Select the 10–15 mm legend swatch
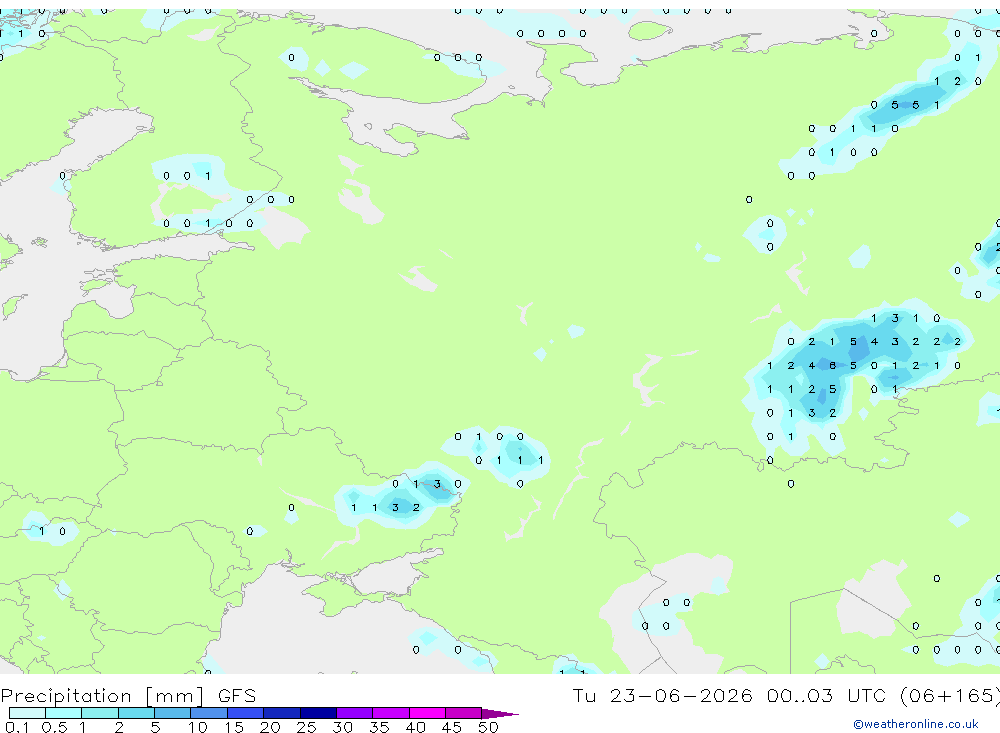The width and height of the screenshot is (1000, 733). tap(209, 713)
